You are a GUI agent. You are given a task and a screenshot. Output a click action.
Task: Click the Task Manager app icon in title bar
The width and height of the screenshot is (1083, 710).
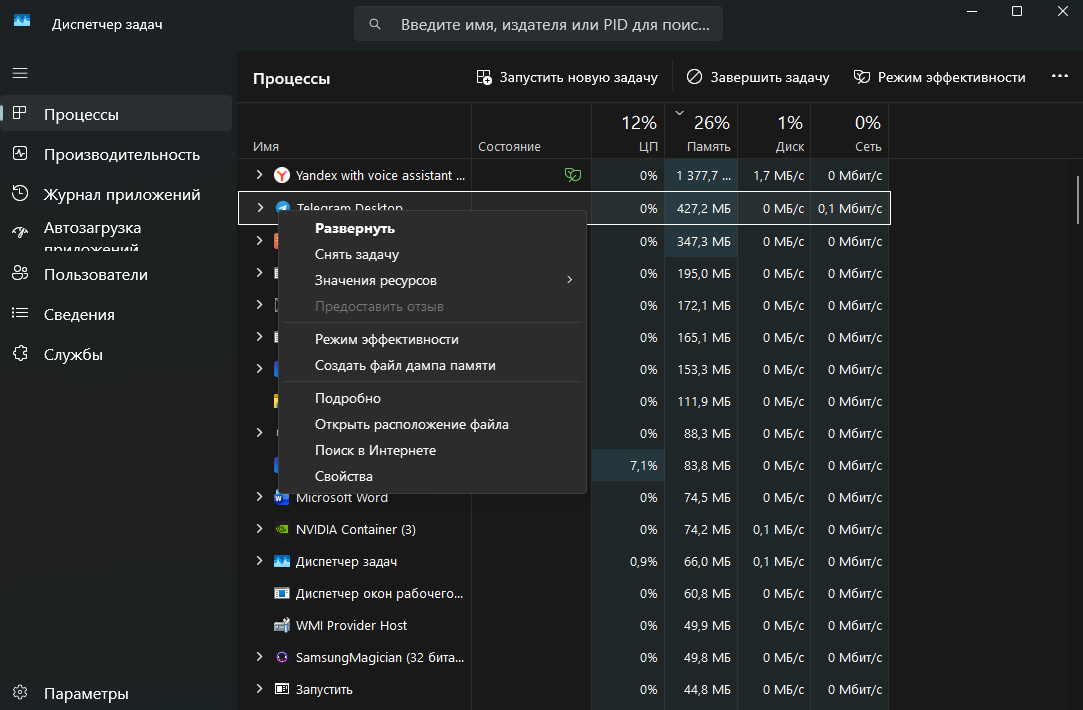click(x=22, y=21)
